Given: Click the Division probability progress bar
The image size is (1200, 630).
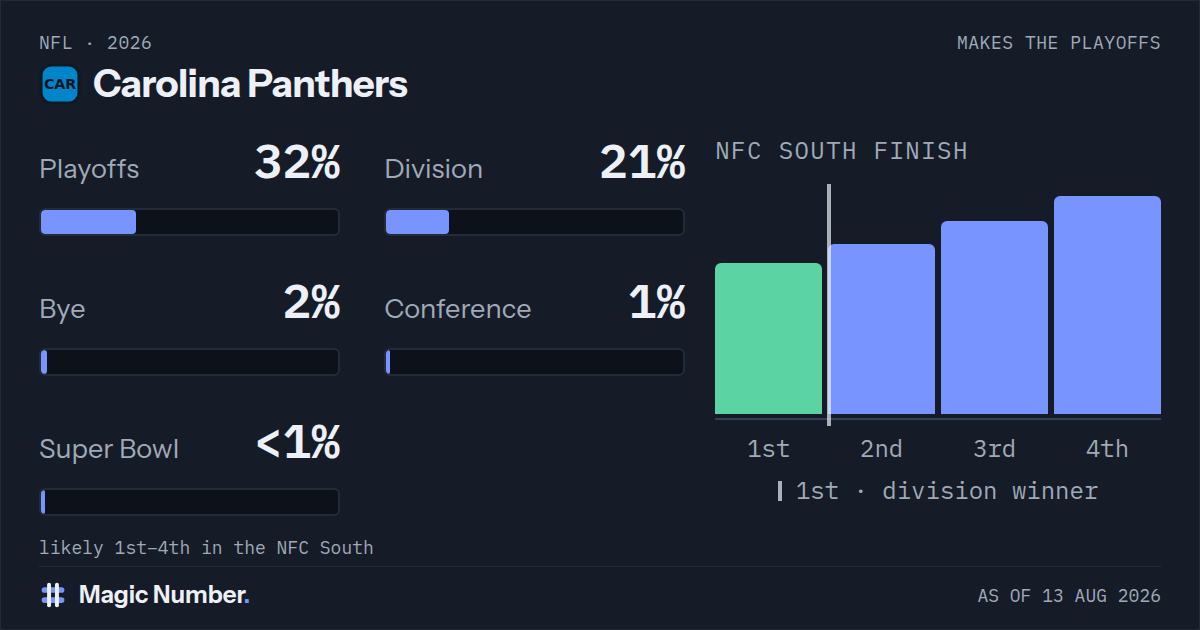Looking at the screenshot, I should [535, 222].
